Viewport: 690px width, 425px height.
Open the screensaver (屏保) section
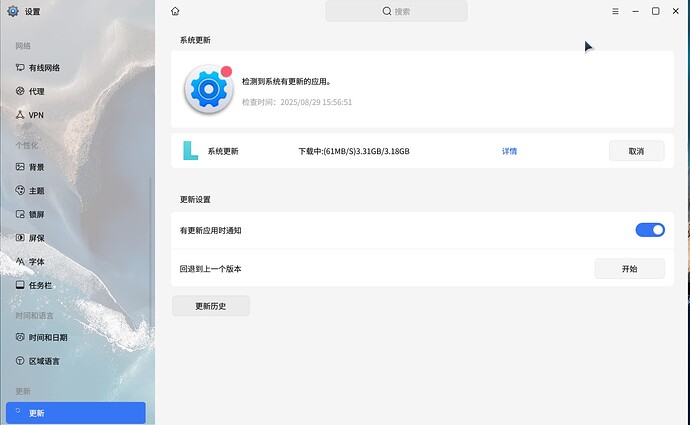coord(36,238)
